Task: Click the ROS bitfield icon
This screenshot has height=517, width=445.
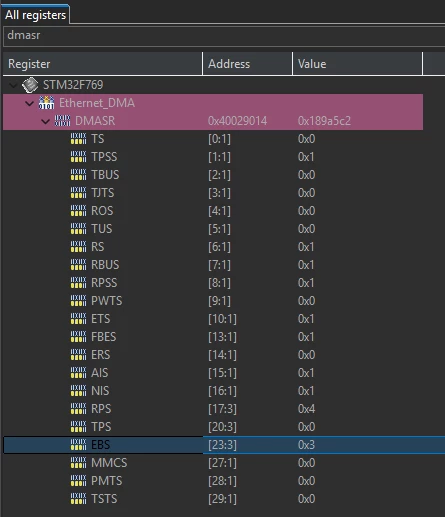Action: [78, 211]
